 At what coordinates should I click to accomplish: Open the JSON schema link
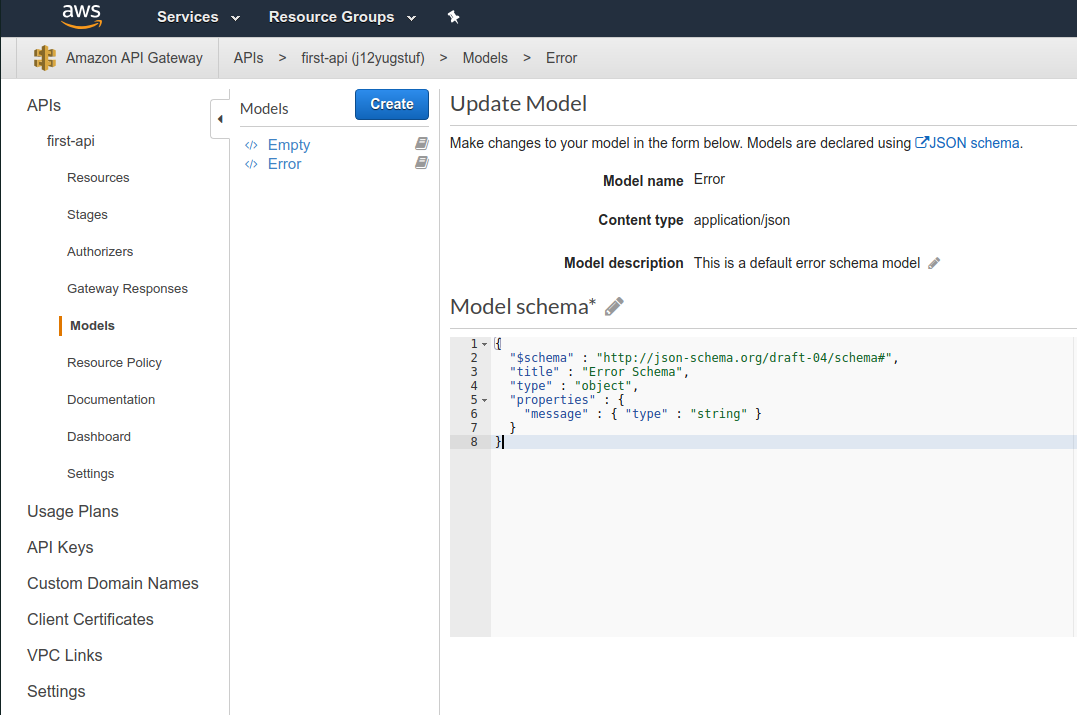click(x=974, y=143)
